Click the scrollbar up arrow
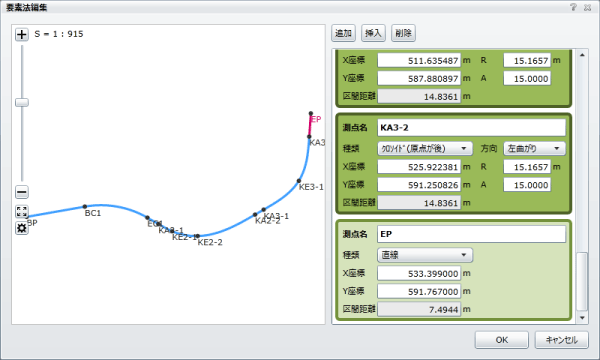 (582, 55)
